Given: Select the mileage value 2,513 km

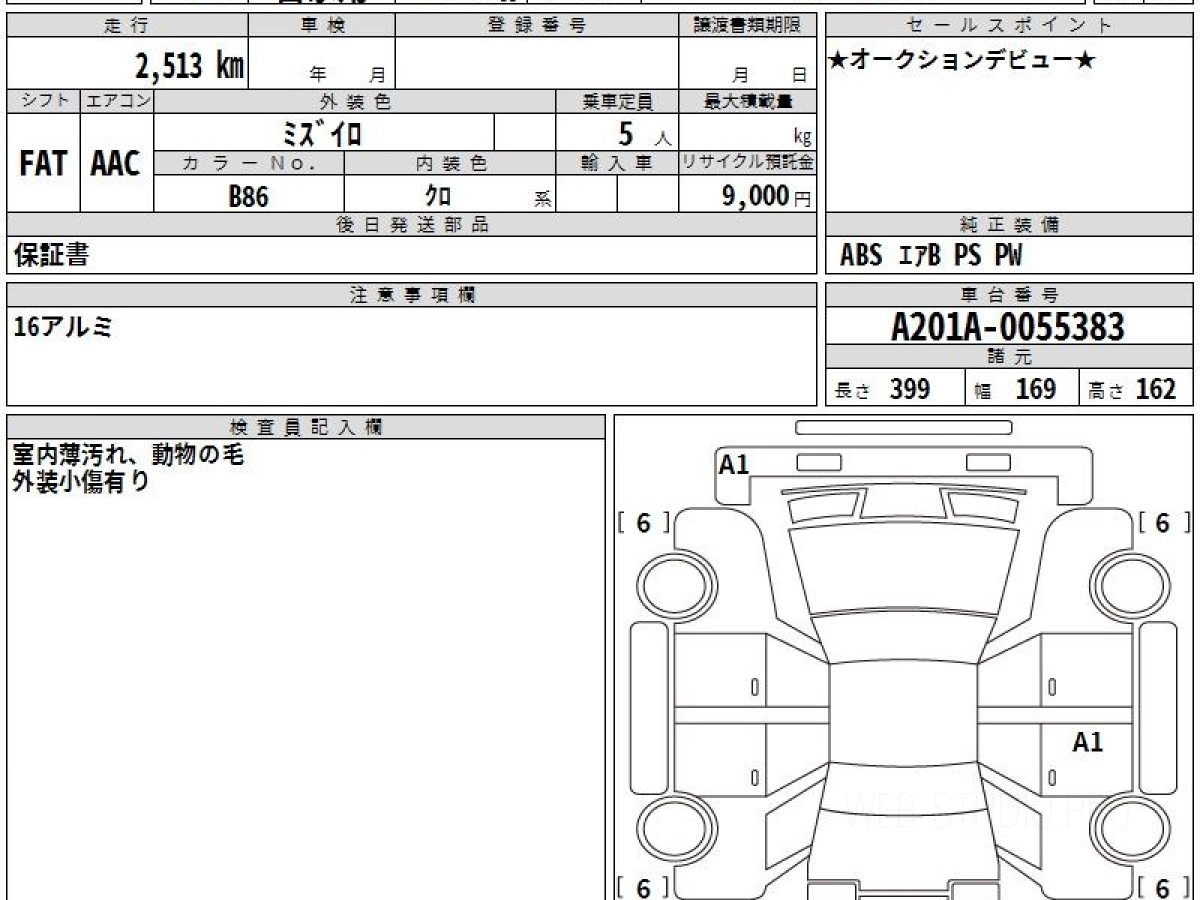Looking at the screenshot, I should pyautogui.click(x=190, y=66).
